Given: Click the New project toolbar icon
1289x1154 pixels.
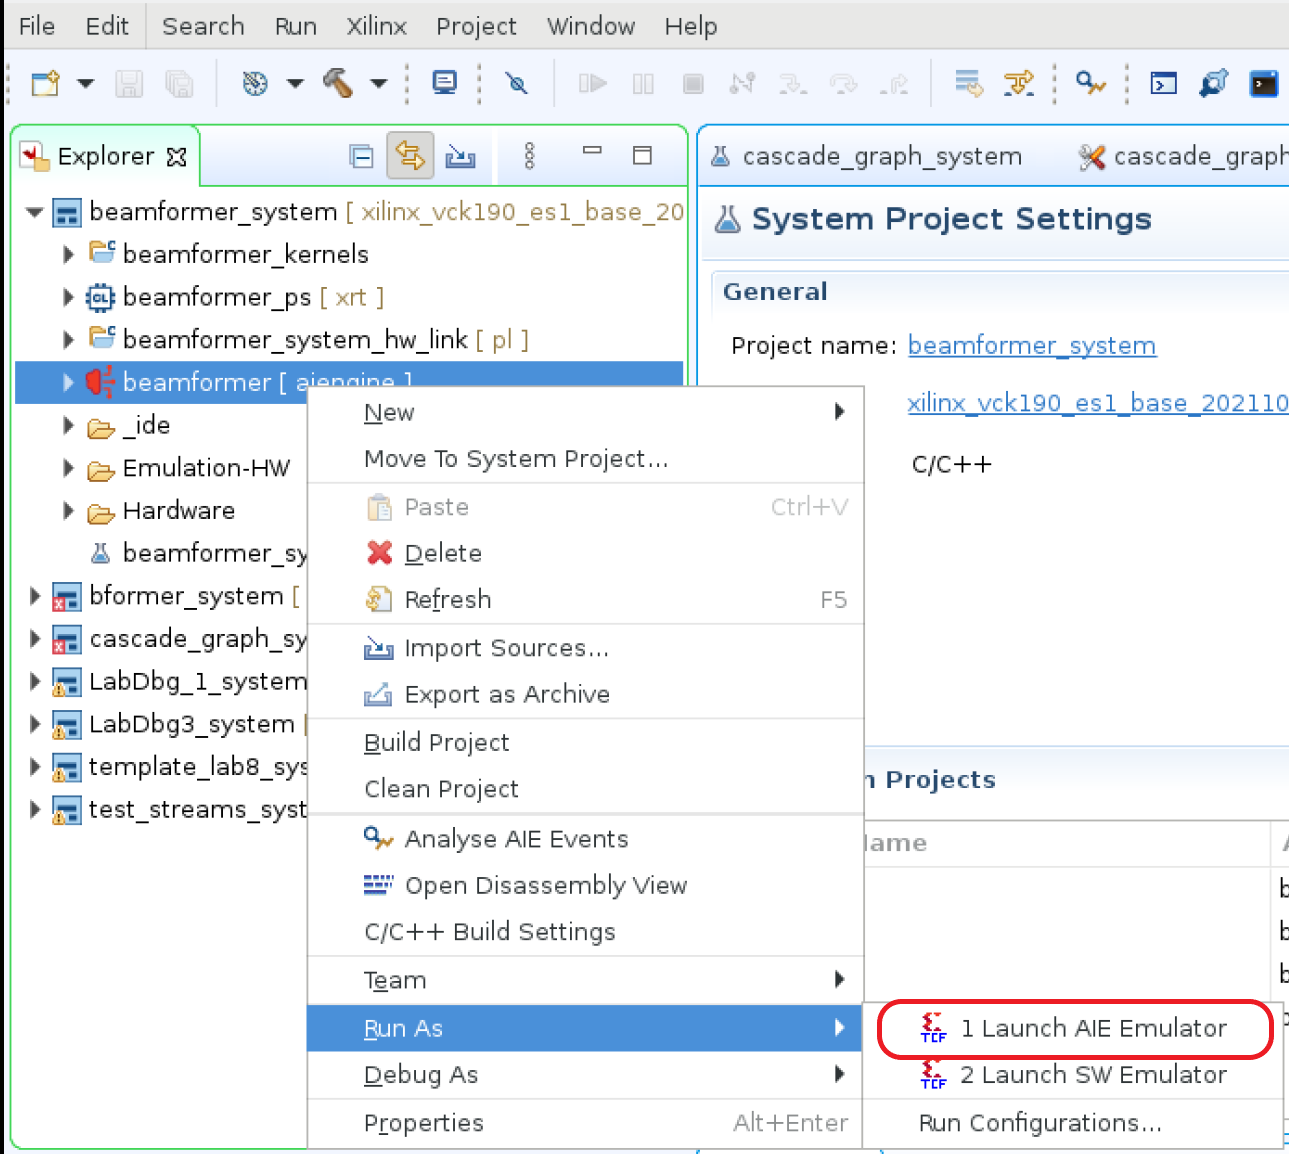Looking at the screenshot, I should pos(45,83).
